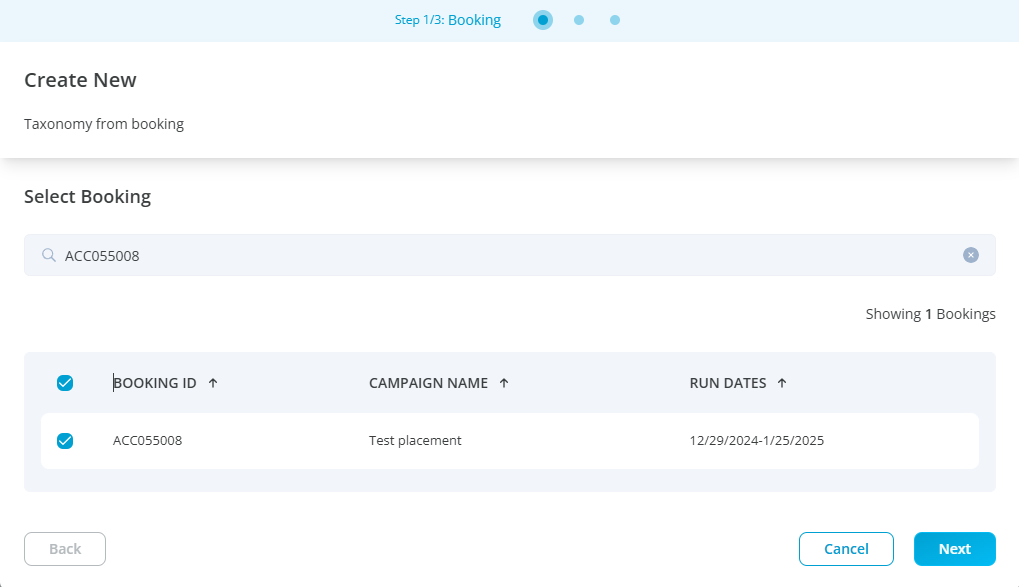Click the search magnifier icon

[x=48, y=255]
